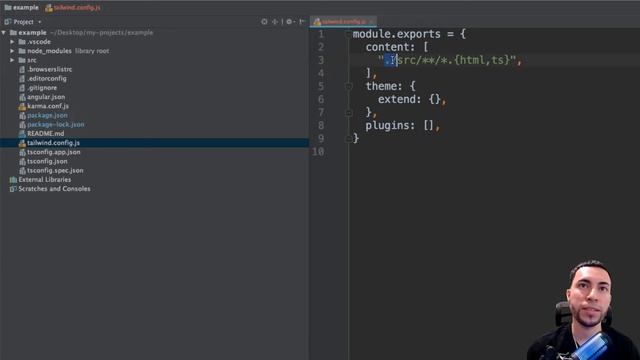The image size is (640, 360).
Task: Hide the Project tool window
Action: [302, 22]
